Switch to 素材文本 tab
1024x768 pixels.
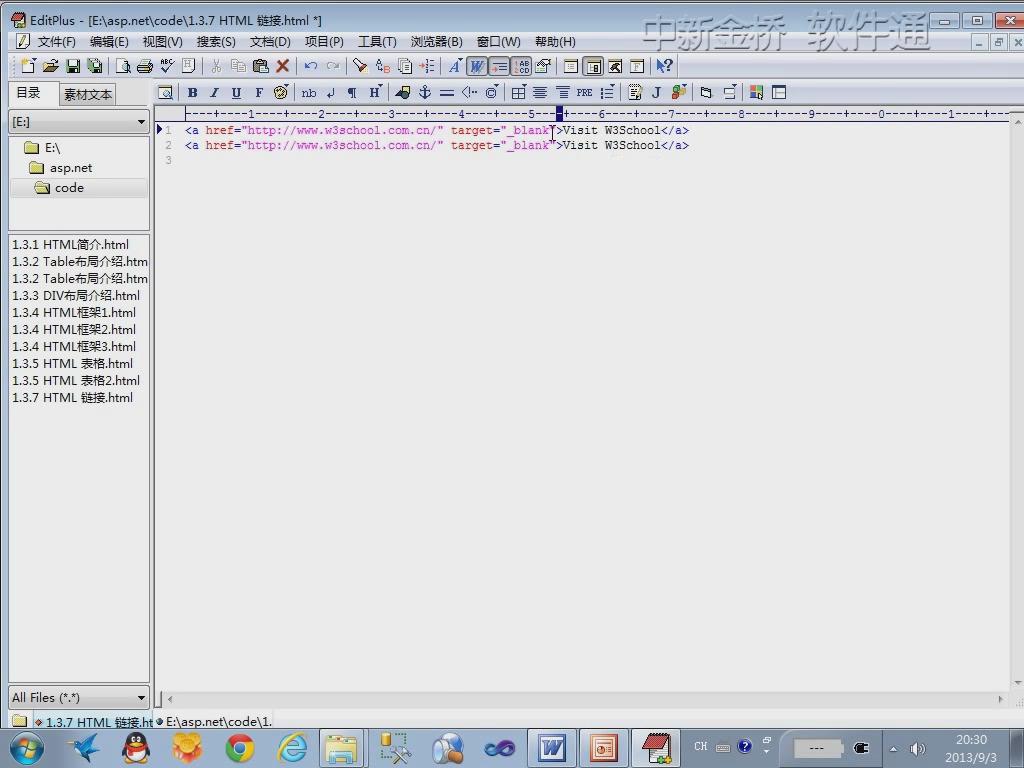point(88,95)
